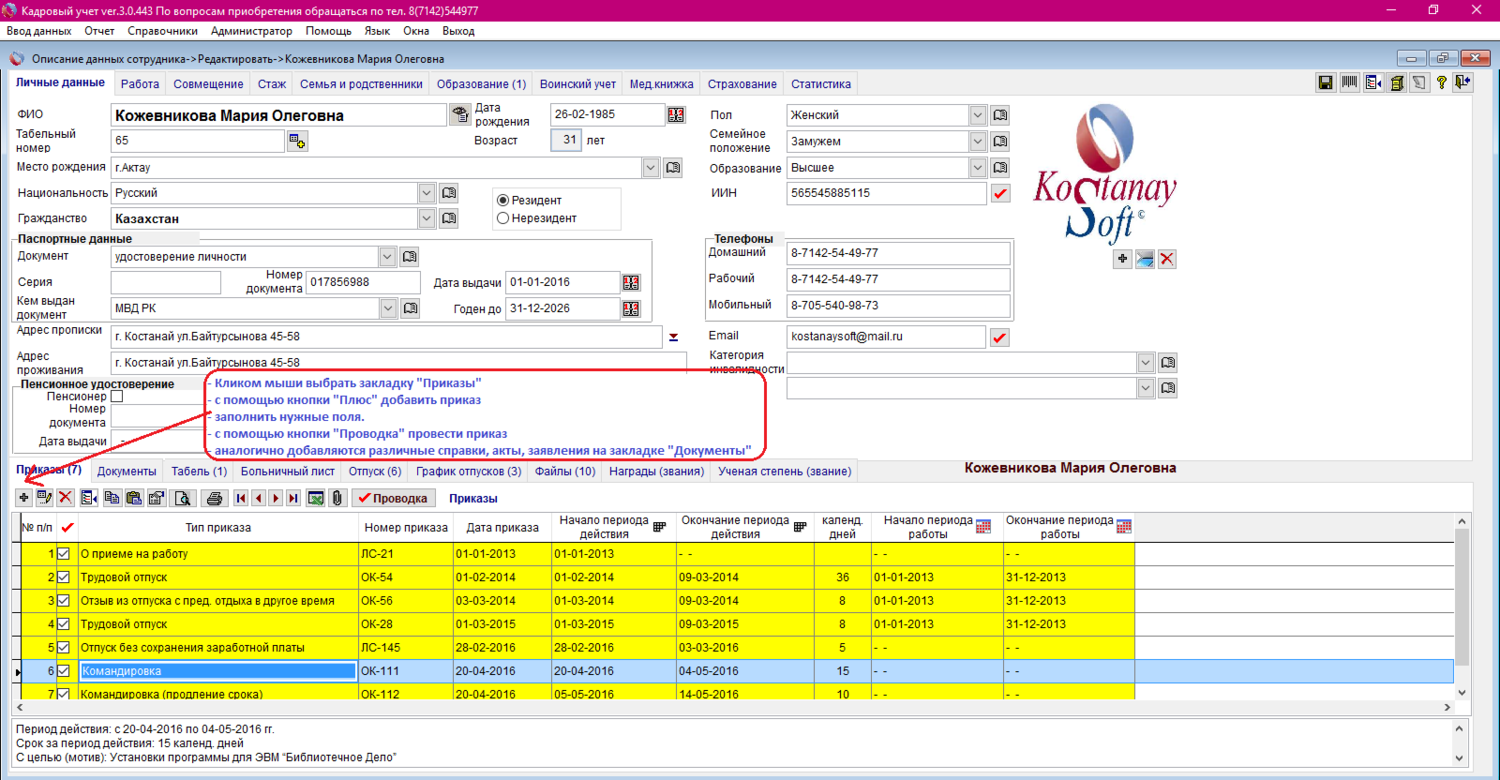The height and width of the screenshot is (780, 1500).
Task: Expand the Пол dropdown
Action: [977, 115]
